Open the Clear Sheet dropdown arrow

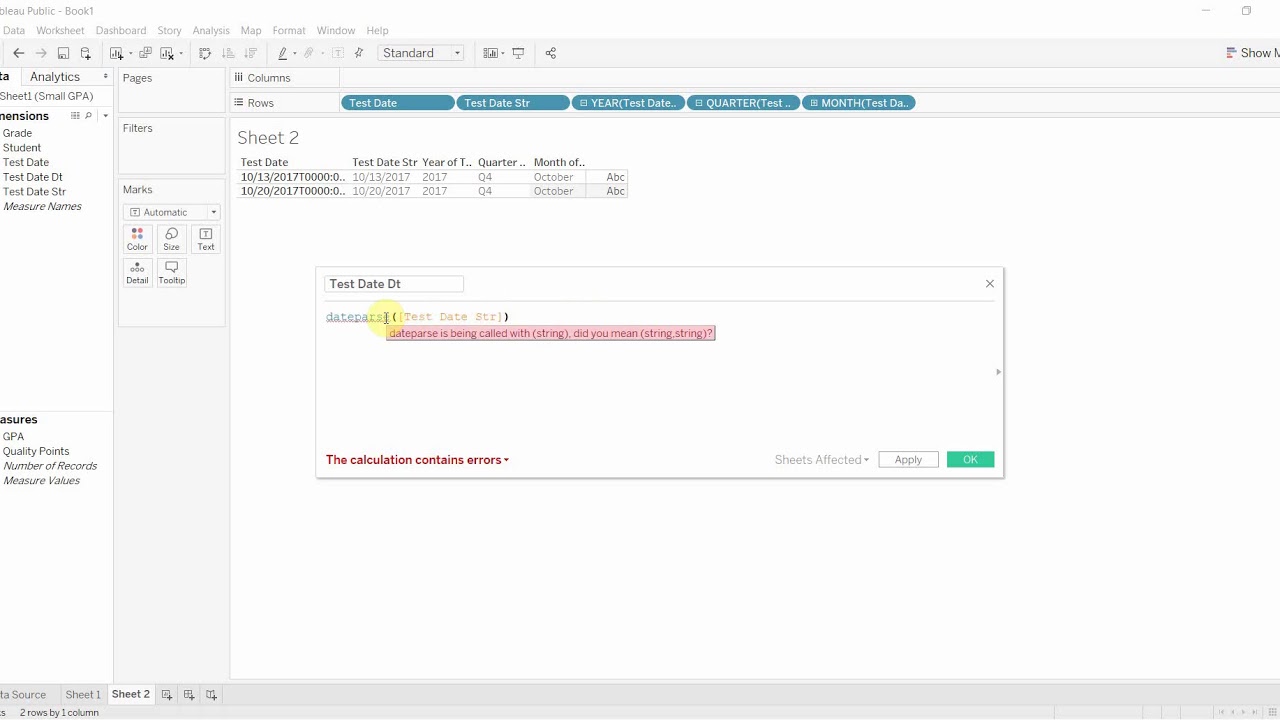tap(180, 54)
